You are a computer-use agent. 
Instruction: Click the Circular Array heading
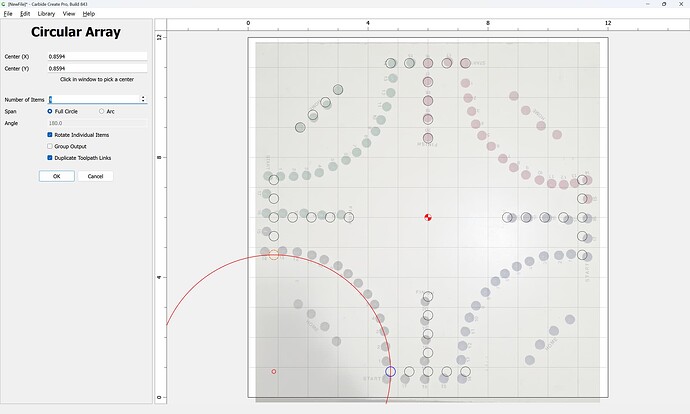[x=76, y=32]
